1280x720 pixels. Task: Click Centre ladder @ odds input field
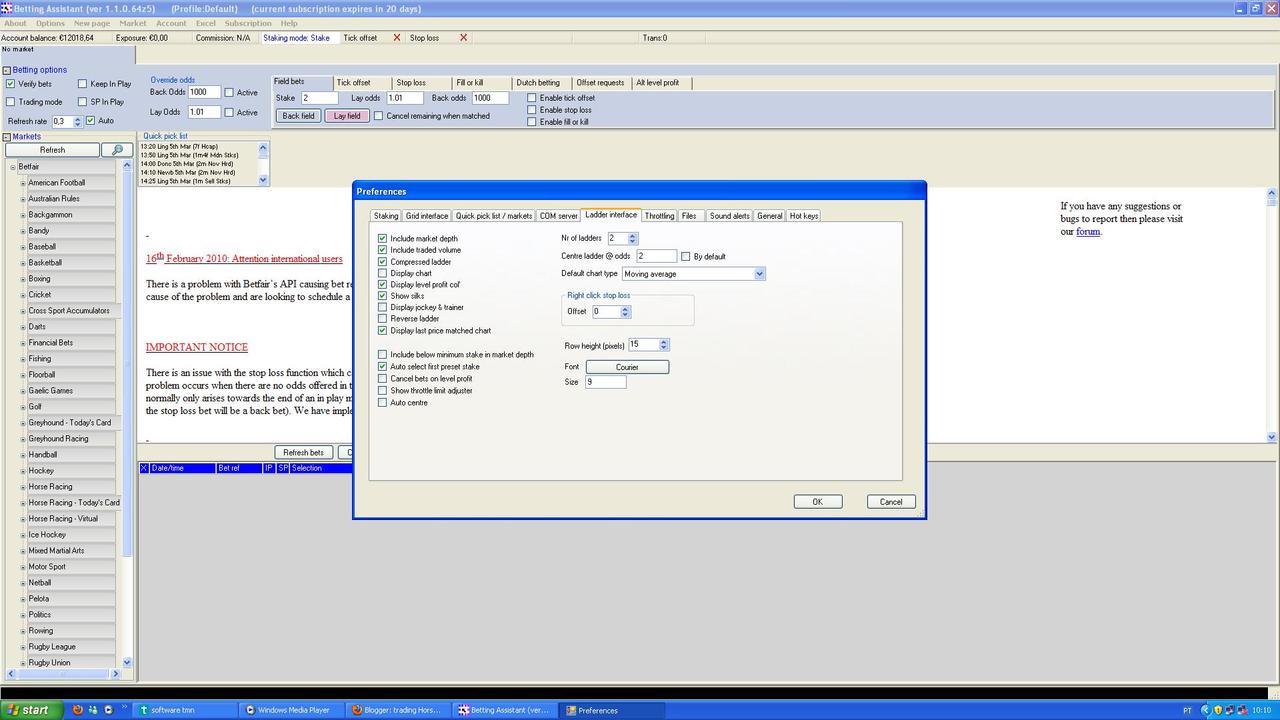pos(656,256)
